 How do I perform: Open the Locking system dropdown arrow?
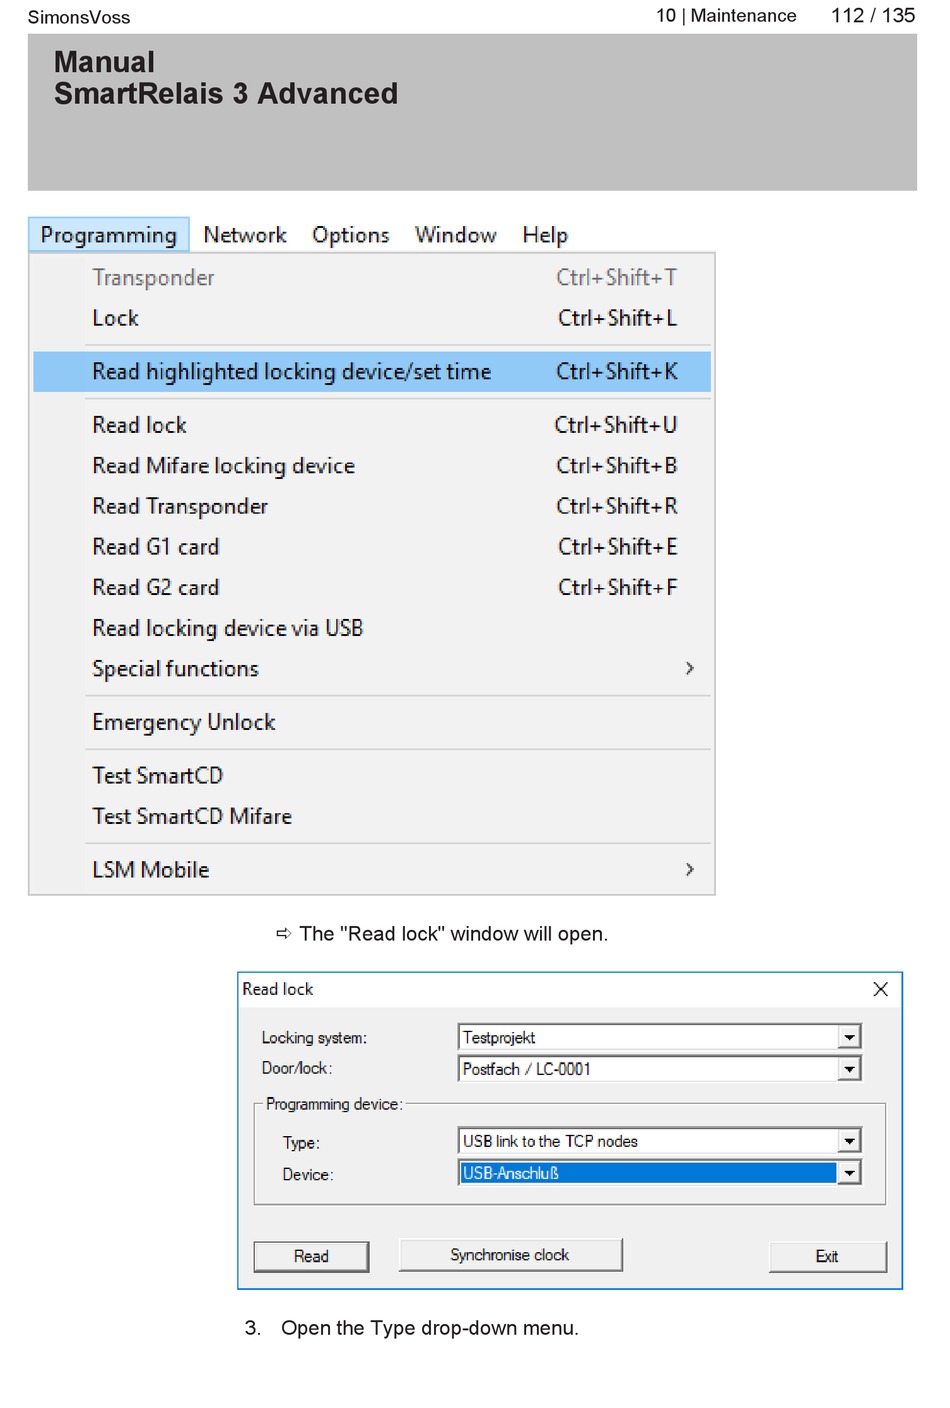(849, 1038)
